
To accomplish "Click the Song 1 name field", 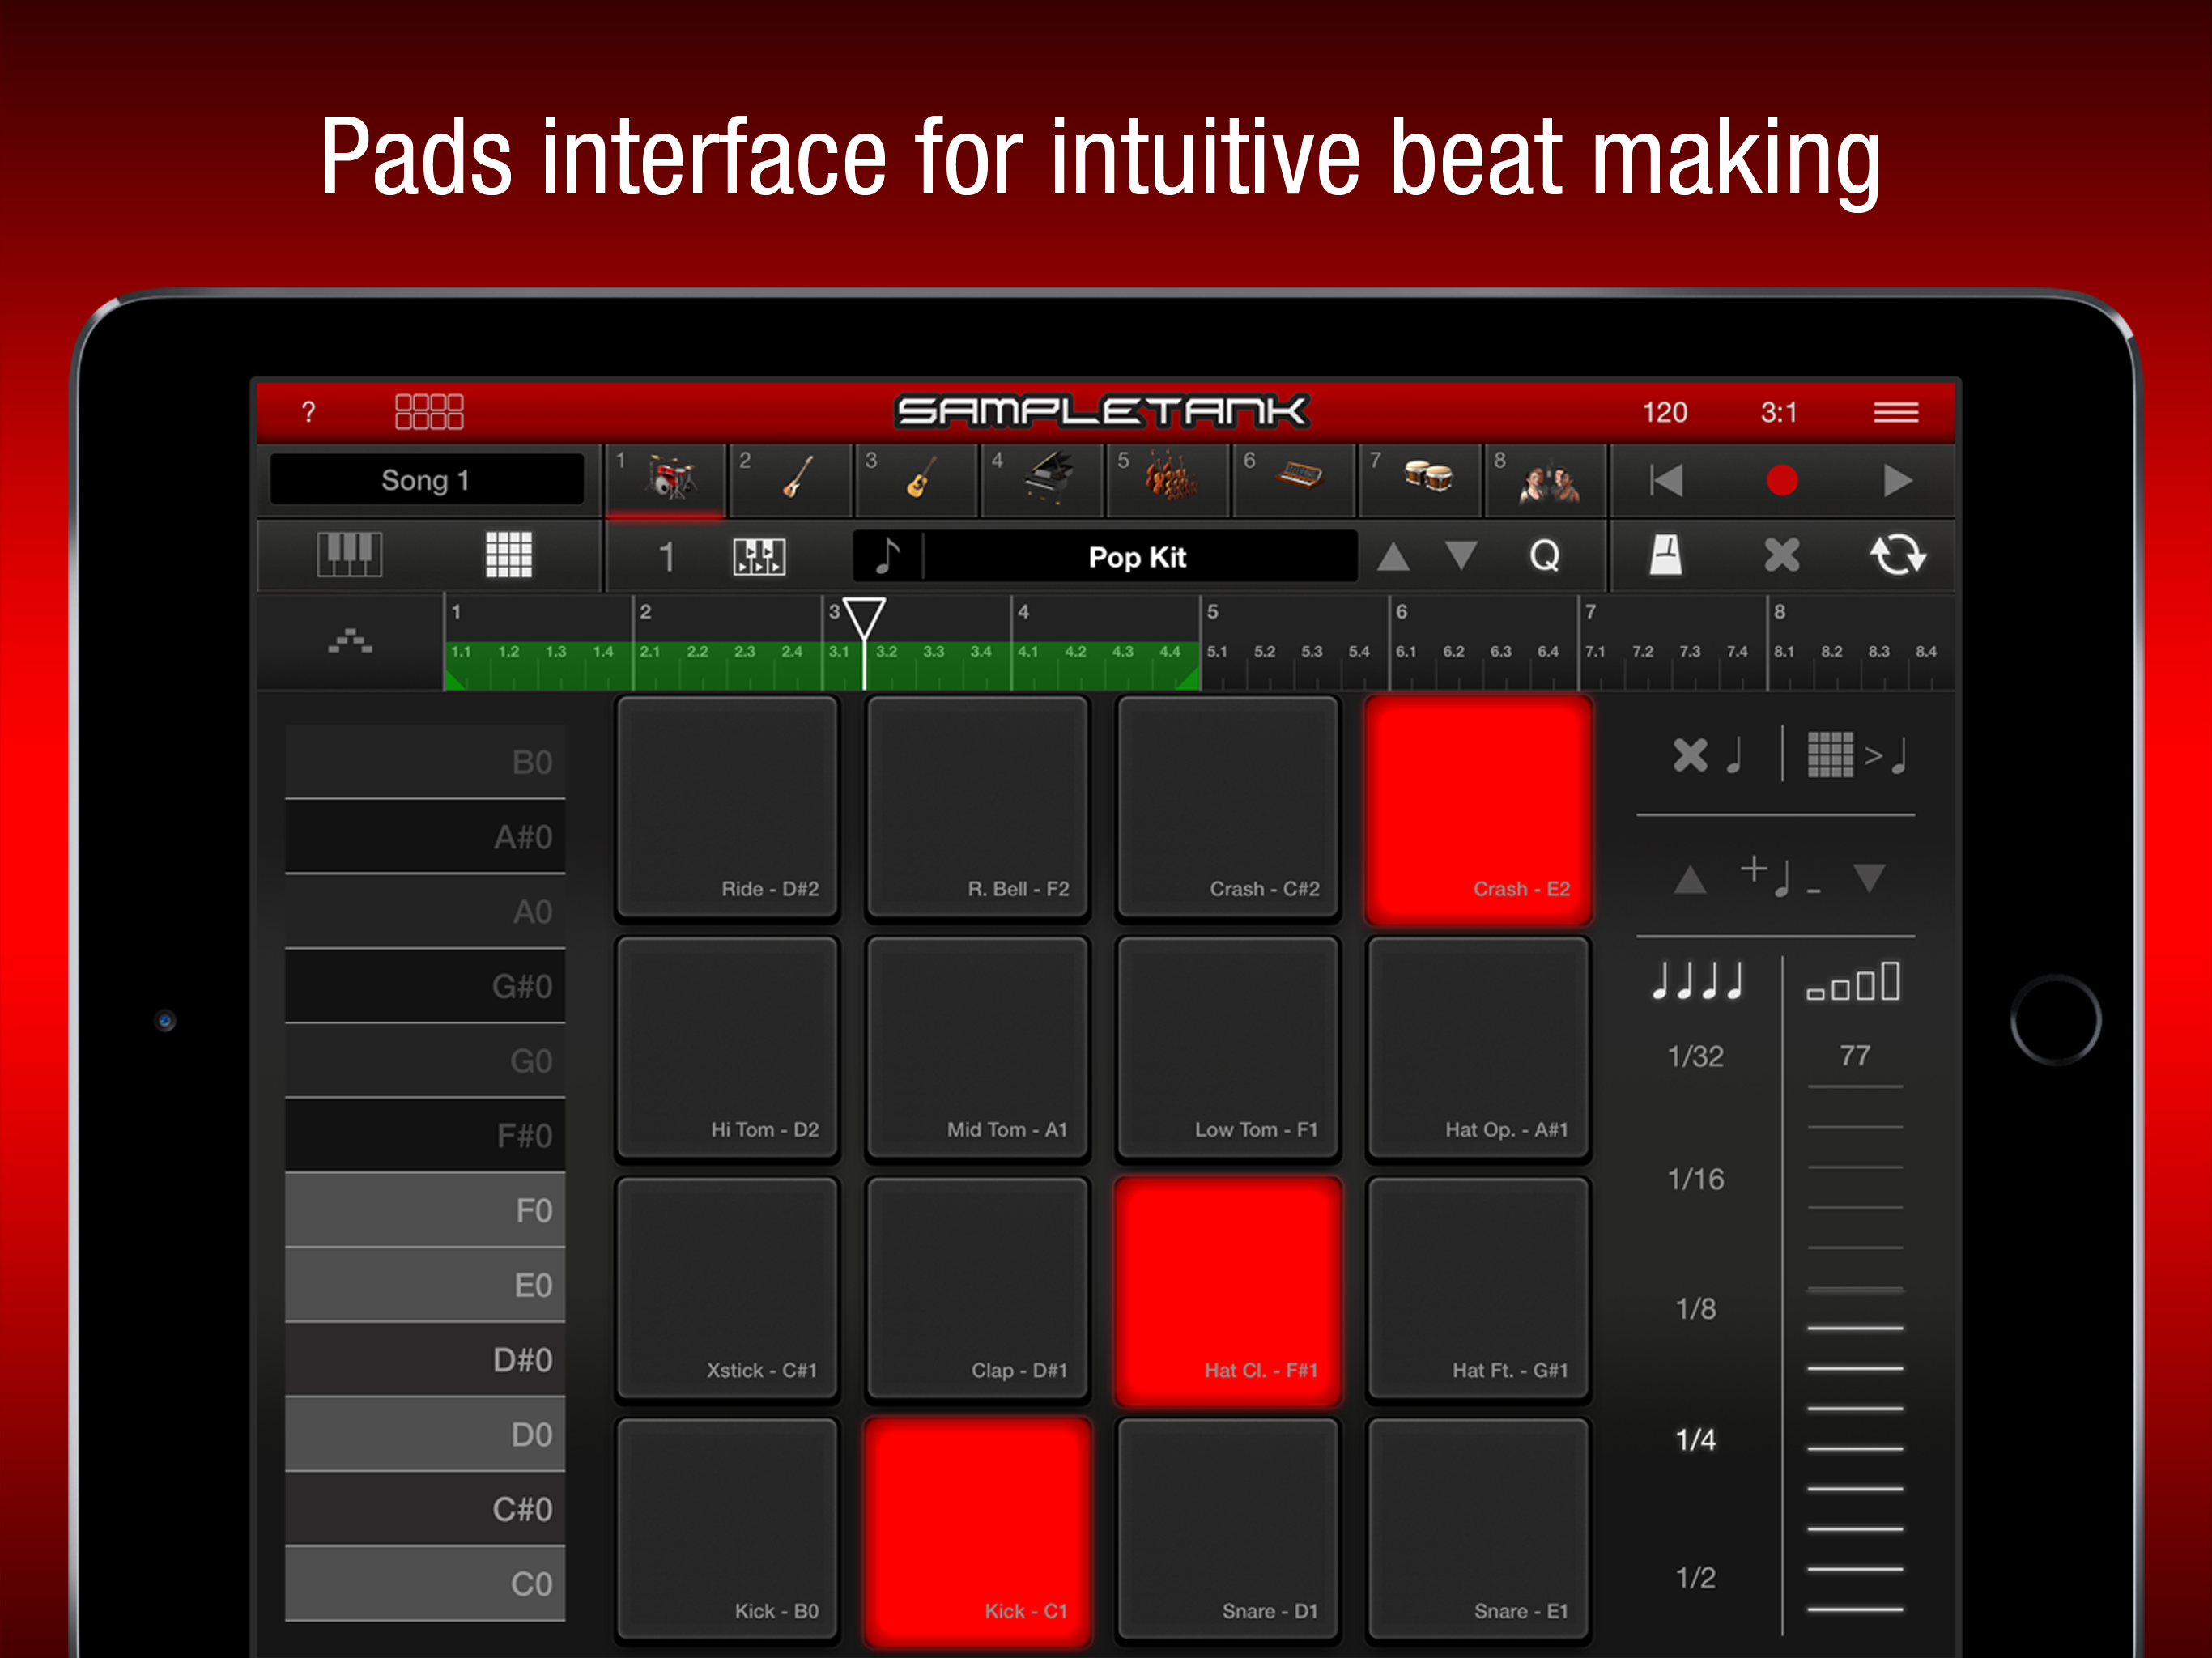I will tap(426, 480).
